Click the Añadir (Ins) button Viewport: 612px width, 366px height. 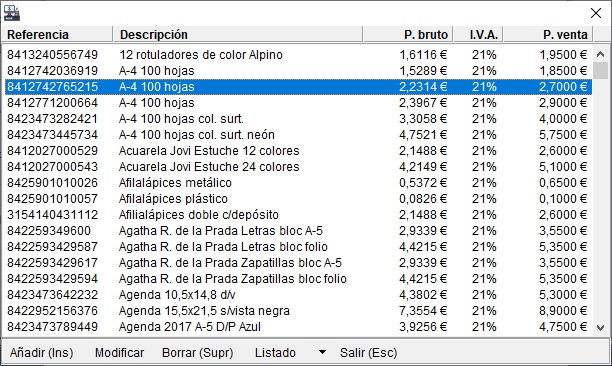41,352
